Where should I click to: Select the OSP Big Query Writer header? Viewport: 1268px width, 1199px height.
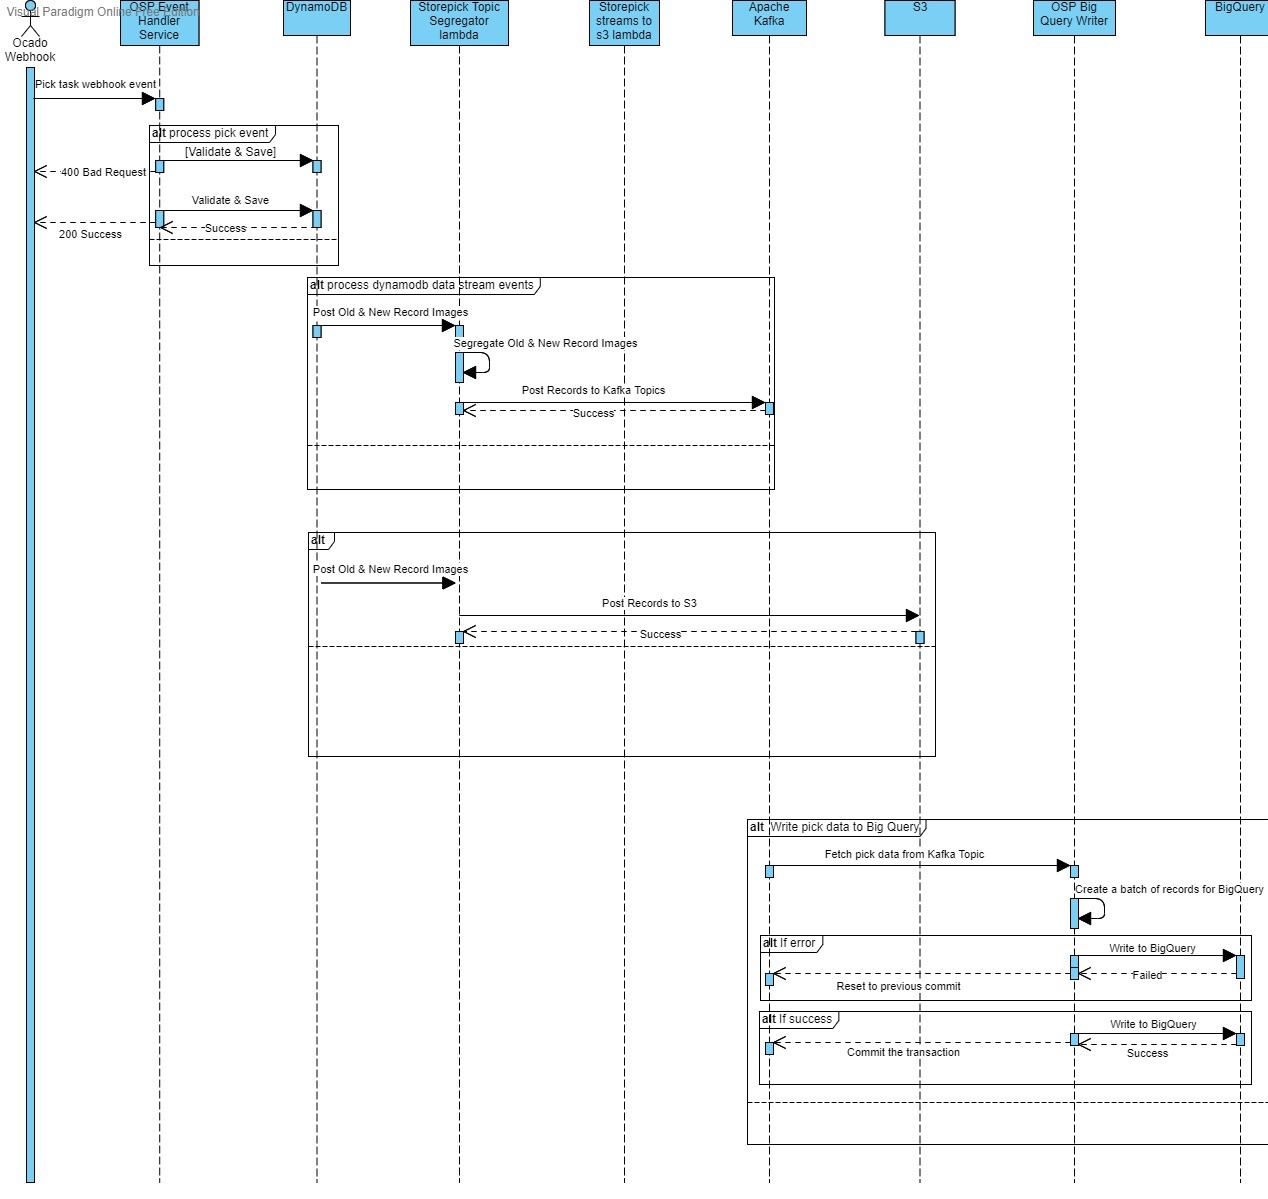tap(1074, 17)
